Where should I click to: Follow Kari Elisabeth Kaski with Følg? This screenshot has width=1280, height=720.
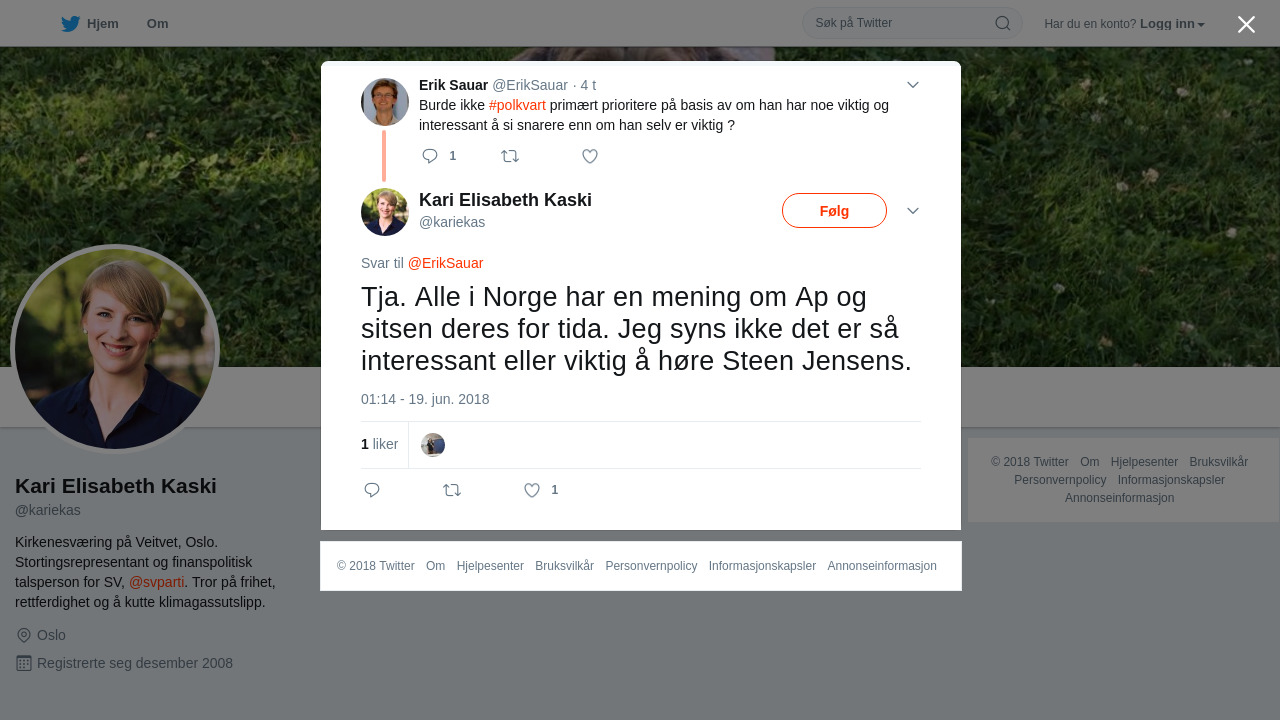(x=834, y=211)
